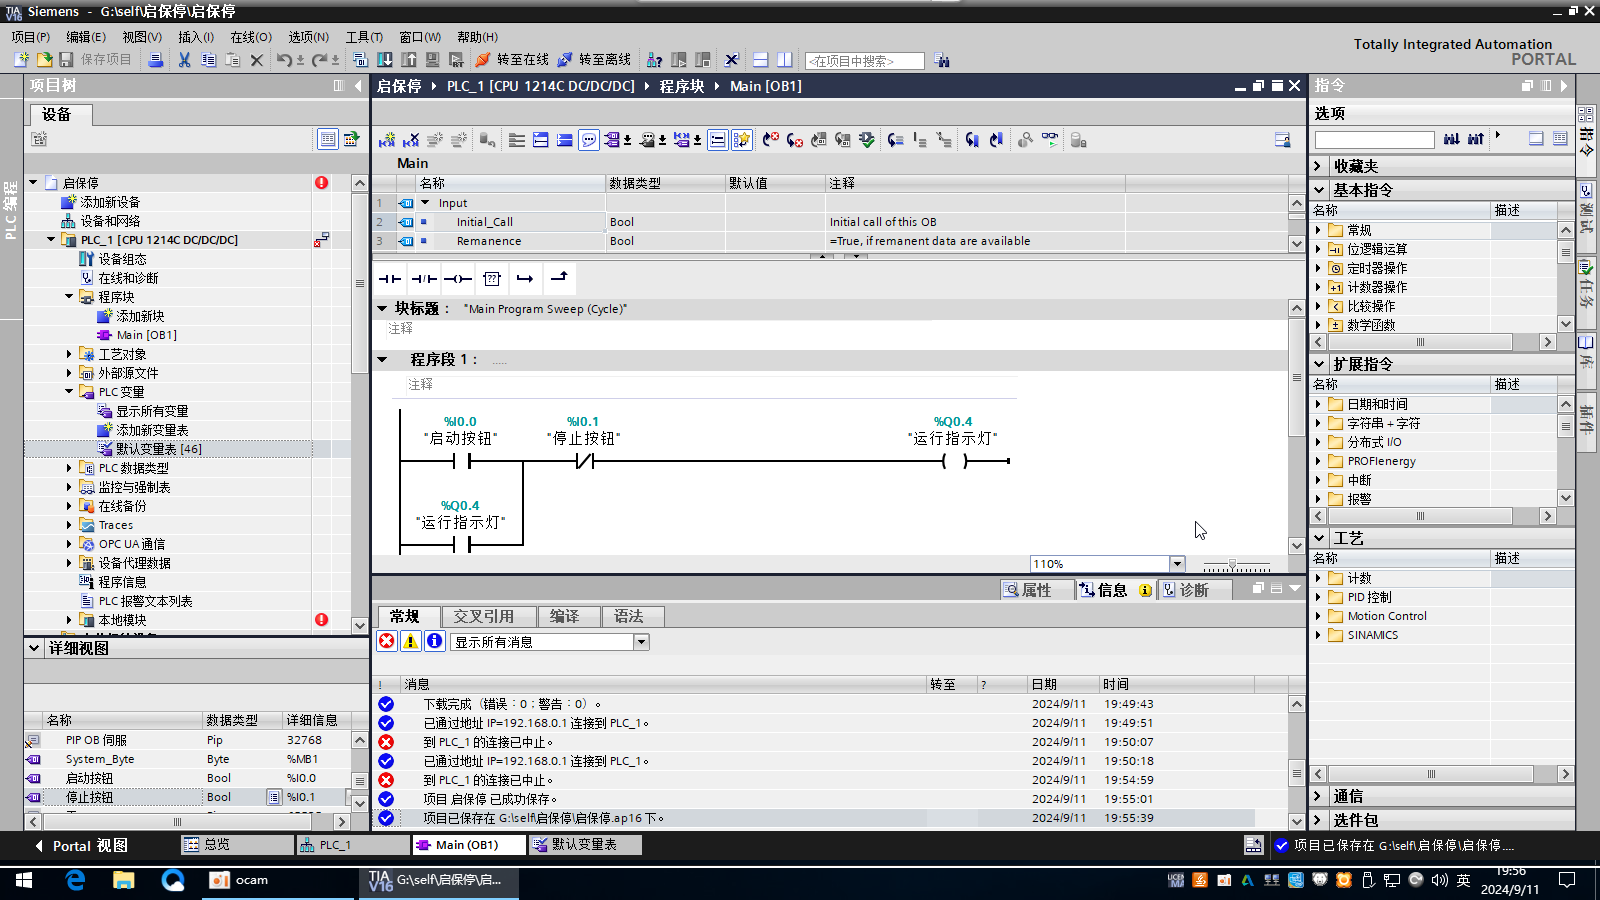The width and height of the screenshot is (1600, 900).
Task: Click the Edge browser icon in taskbar
Action: tap(75, 880)
